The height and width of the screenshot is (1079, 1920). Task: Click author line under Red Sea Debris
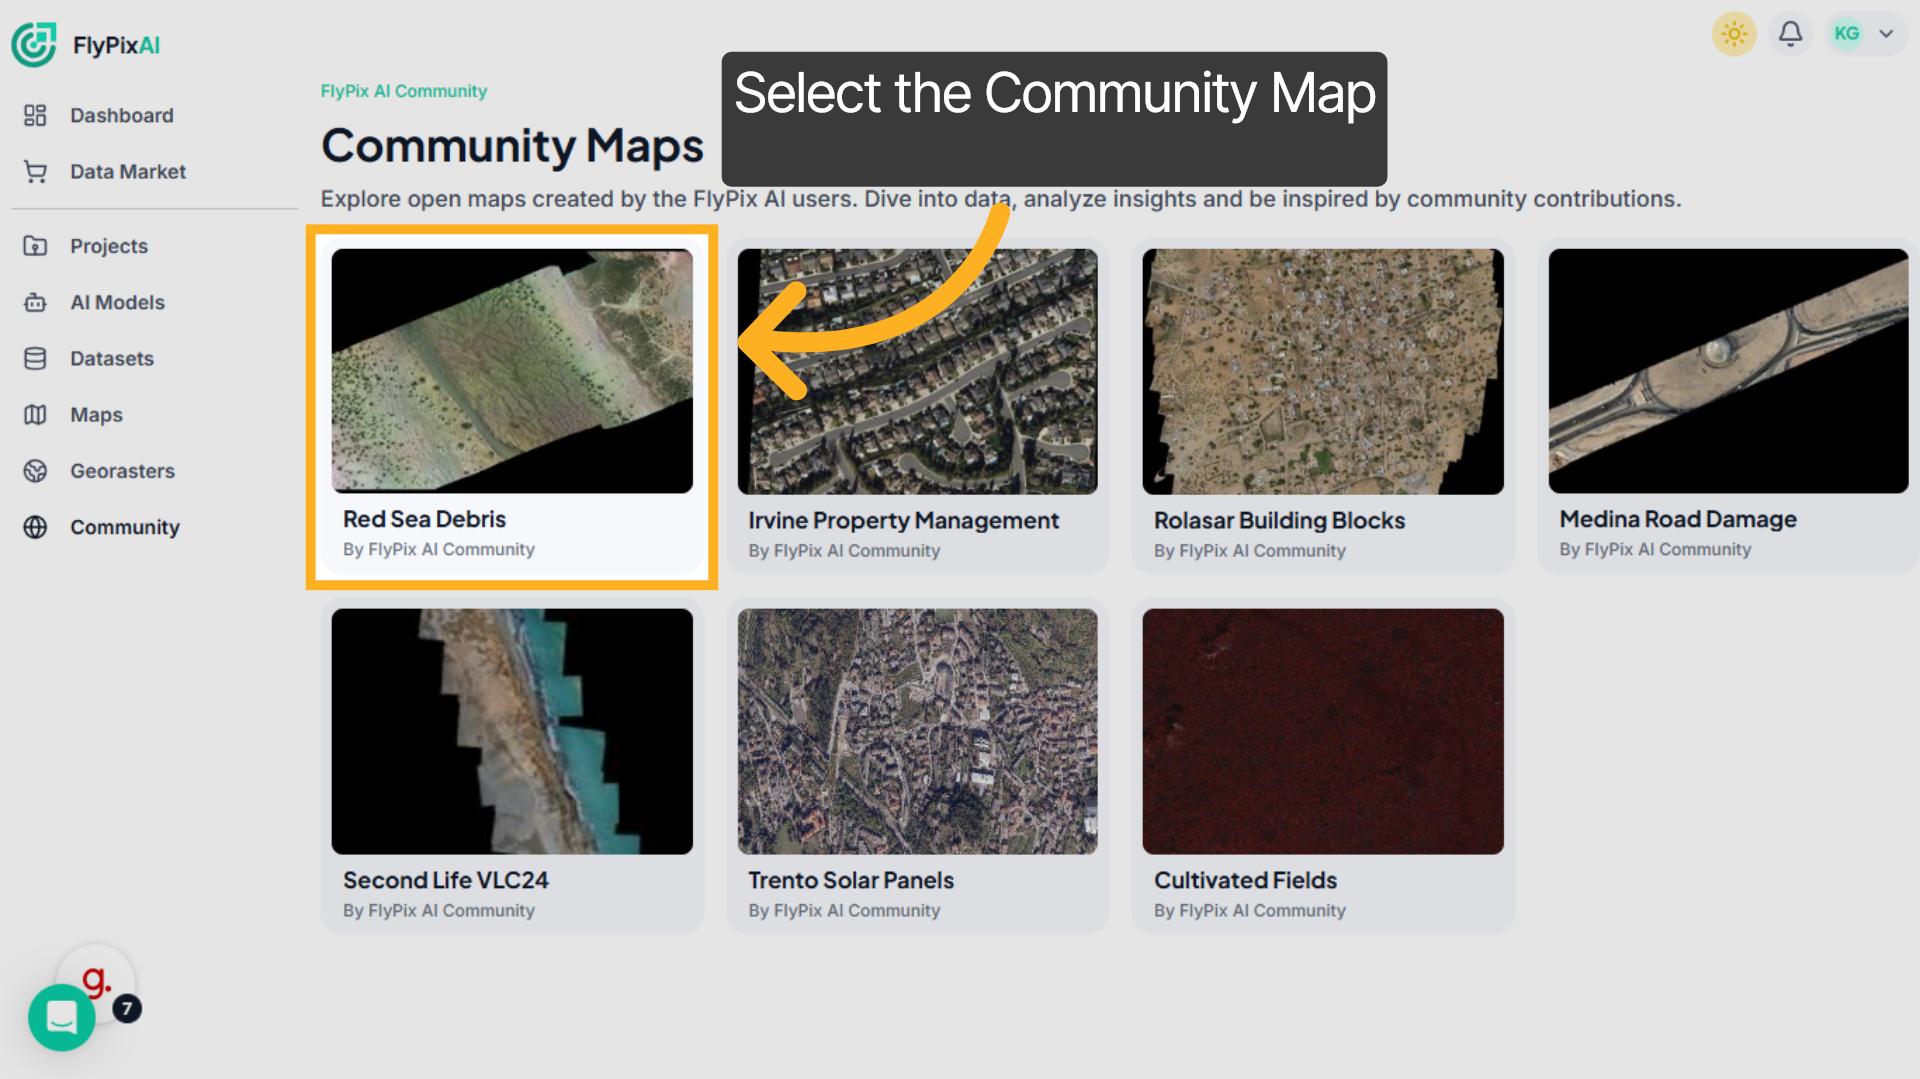[439, 549]
